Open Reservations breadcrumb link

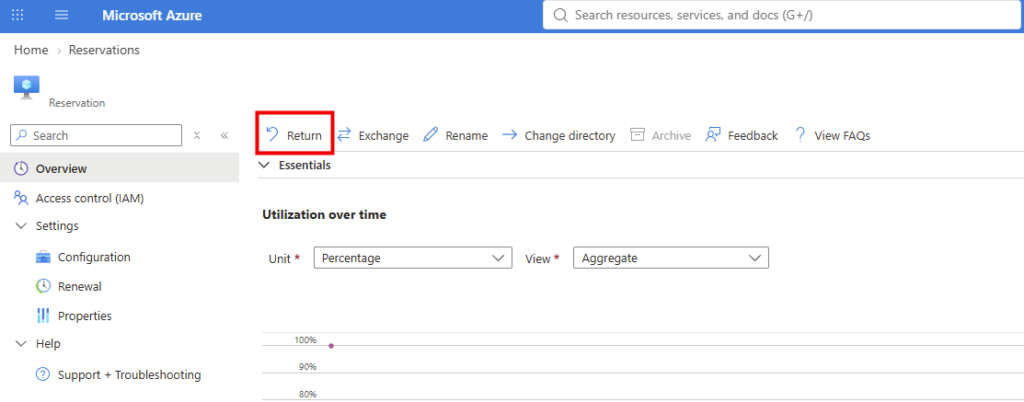[104, 50]
